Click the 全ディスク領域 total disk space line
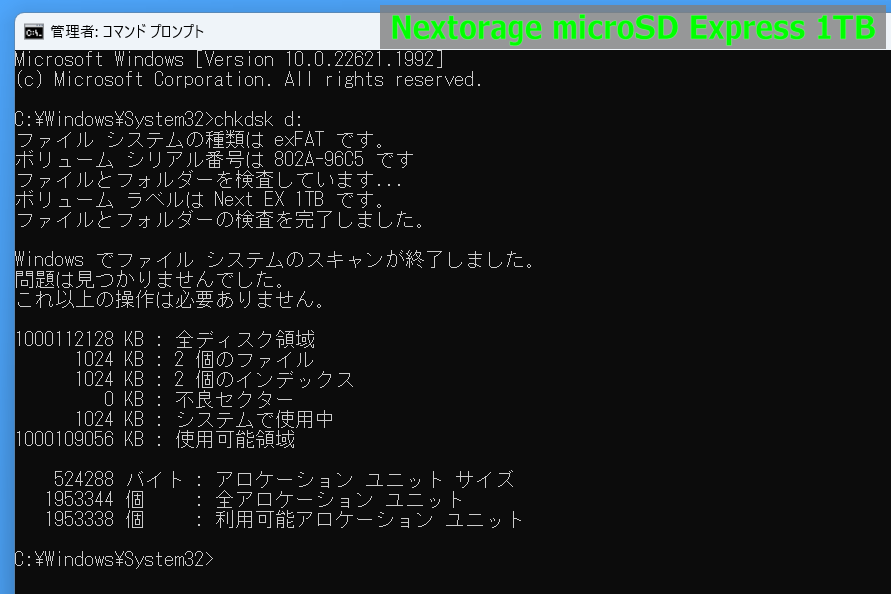 165,340
